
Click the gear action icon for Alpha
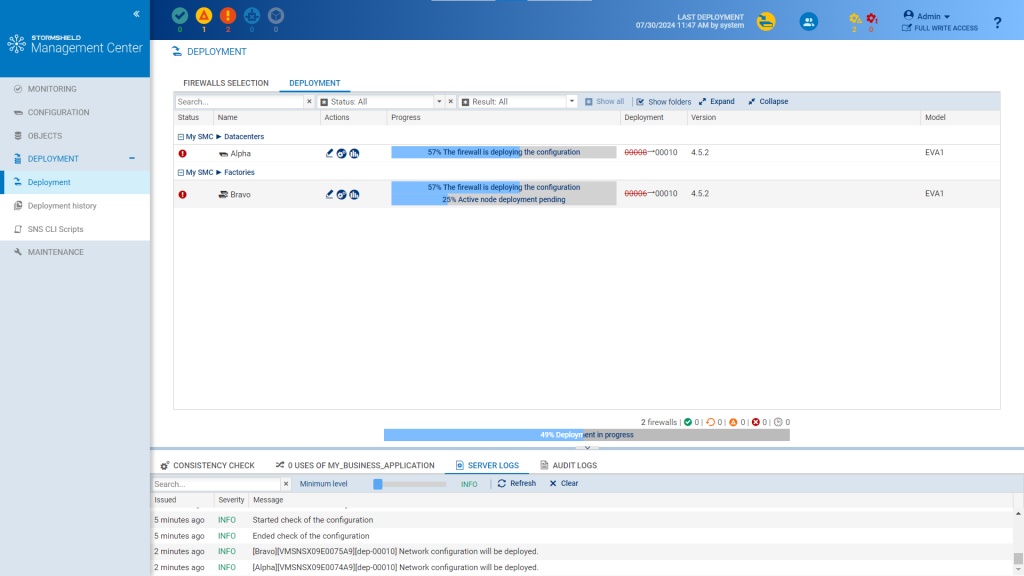(x=342, y=153)
